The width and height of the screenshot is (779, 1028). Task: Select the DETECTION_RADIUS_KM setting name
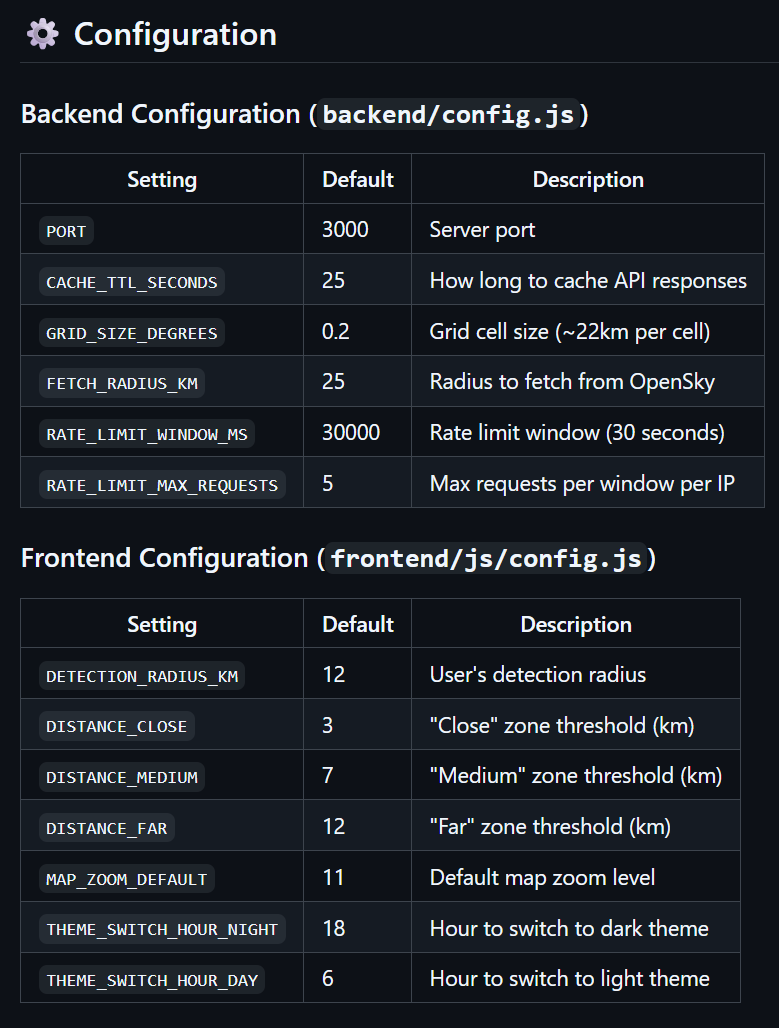point(142,676)
